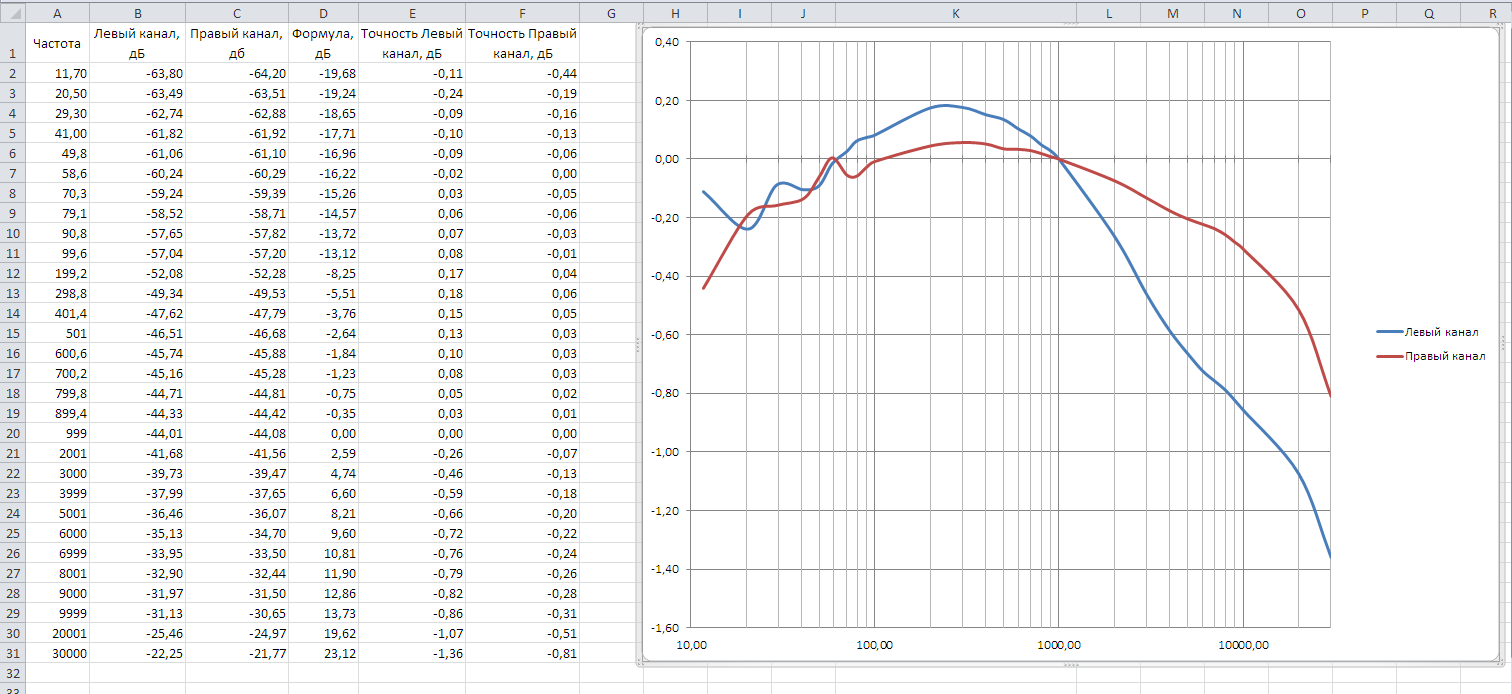Viewport: 1512px width, 694px height.
Task: Select the cell with frequency 30000
Action: pos(56,653)
